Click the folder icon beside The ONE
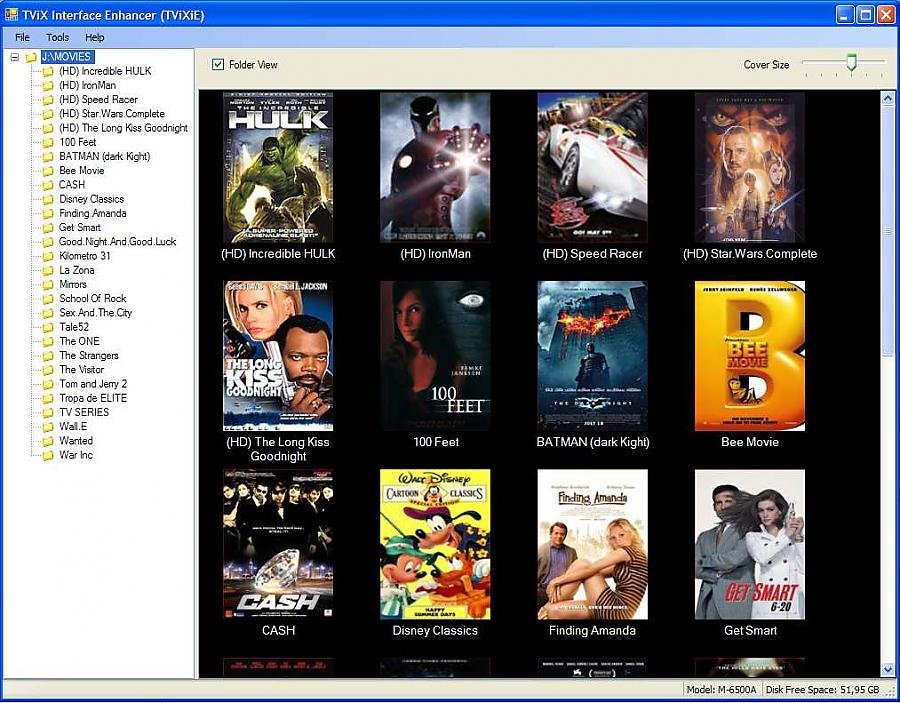The height and width of the screenshot is (703, 900). click(x=48, y=341)
